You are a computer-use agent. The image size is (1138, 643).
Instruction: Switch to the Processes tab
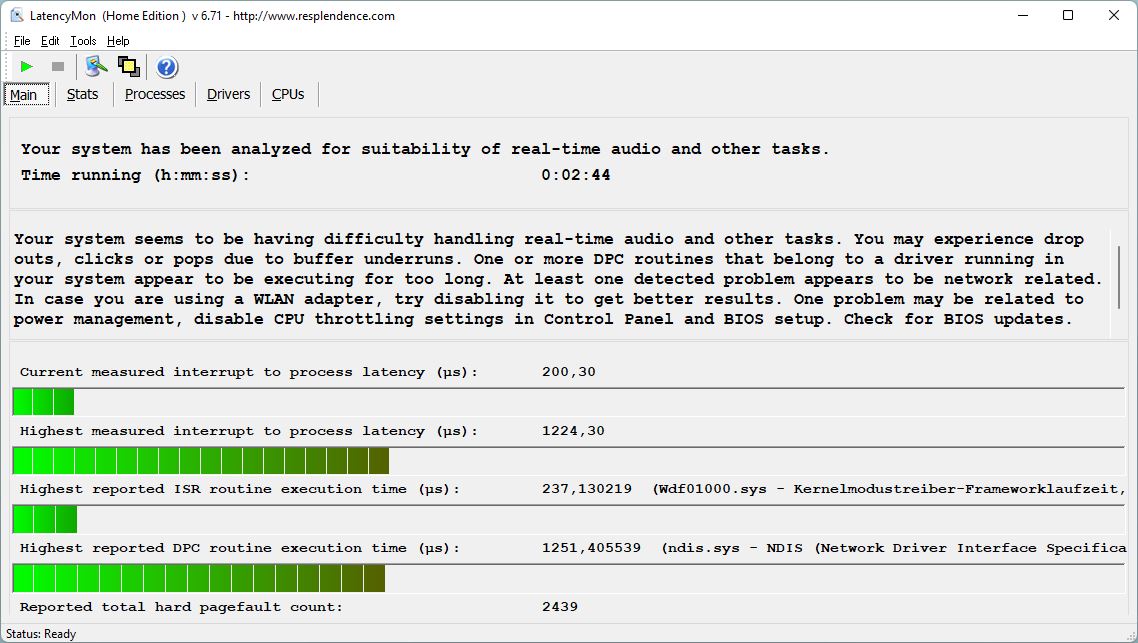[x=155, y=94]
